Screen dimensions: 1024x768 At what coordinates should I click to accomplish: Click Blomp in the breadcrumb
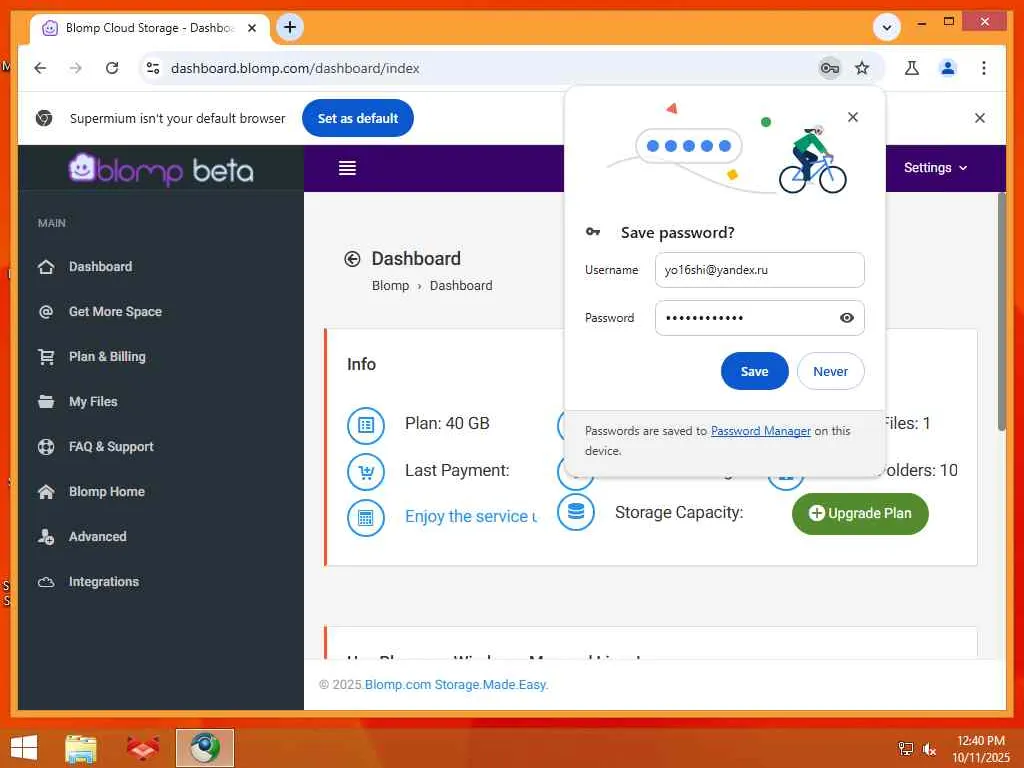[390, 285]
